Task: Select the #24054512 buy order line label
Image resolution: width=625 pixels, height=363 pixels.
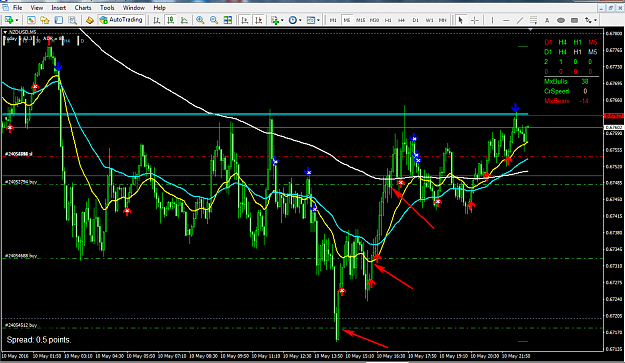Action: coord(21,325)
